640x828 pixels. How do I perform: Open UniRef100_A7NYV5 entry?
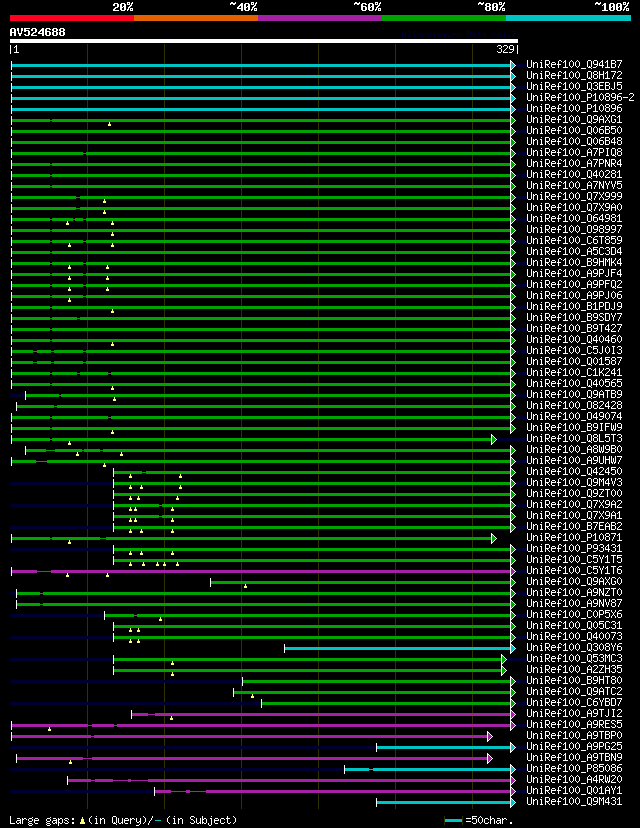[x=574, y=186]
